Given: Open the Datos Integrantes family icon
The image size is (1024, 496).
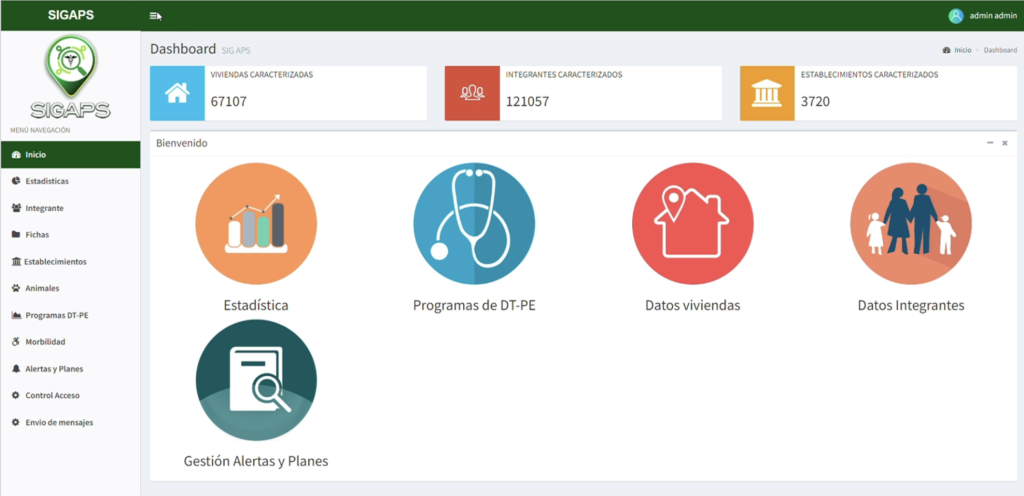Looking at the screenshot, I should click(910, 223).
